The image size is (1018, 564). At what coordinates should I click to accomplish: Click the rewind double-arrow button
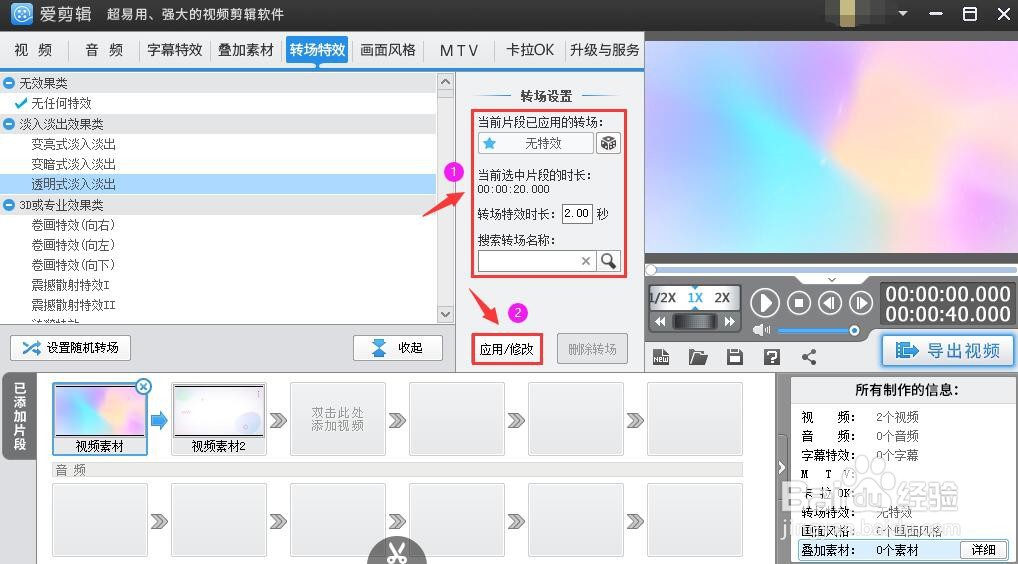(660, 321)
